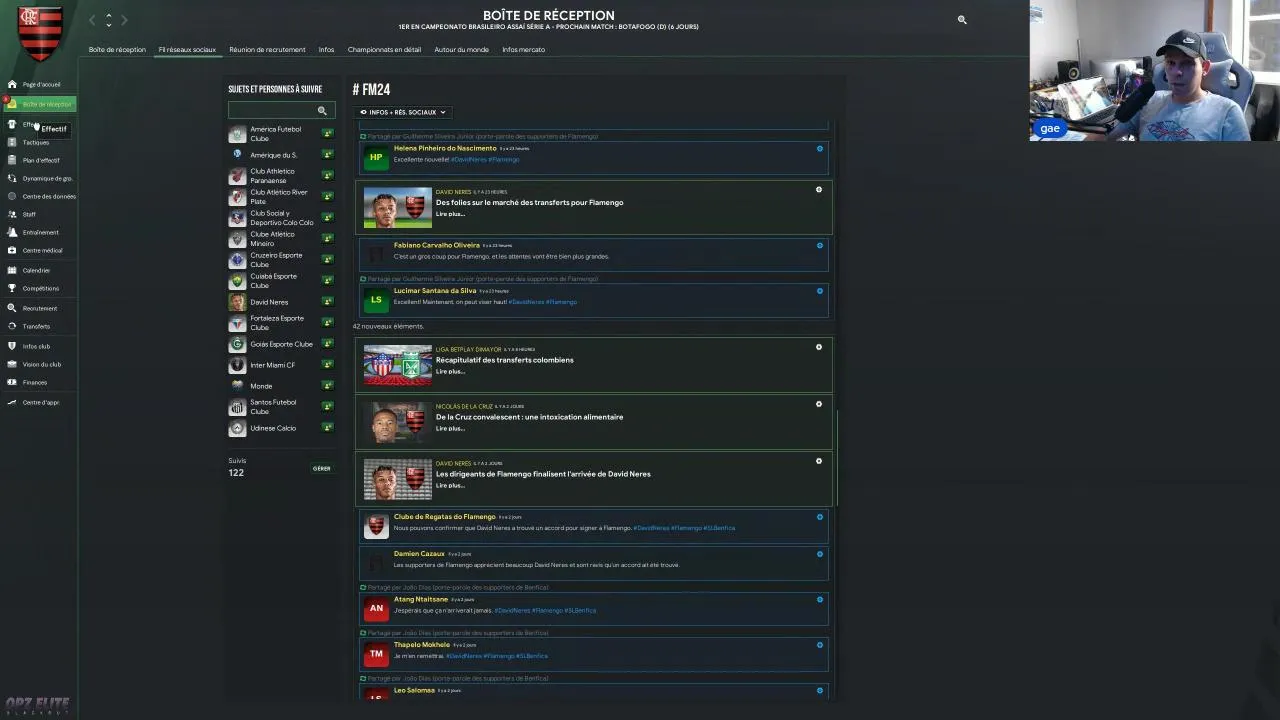Select Fil réseaux sociaux tab

point(187,49)
